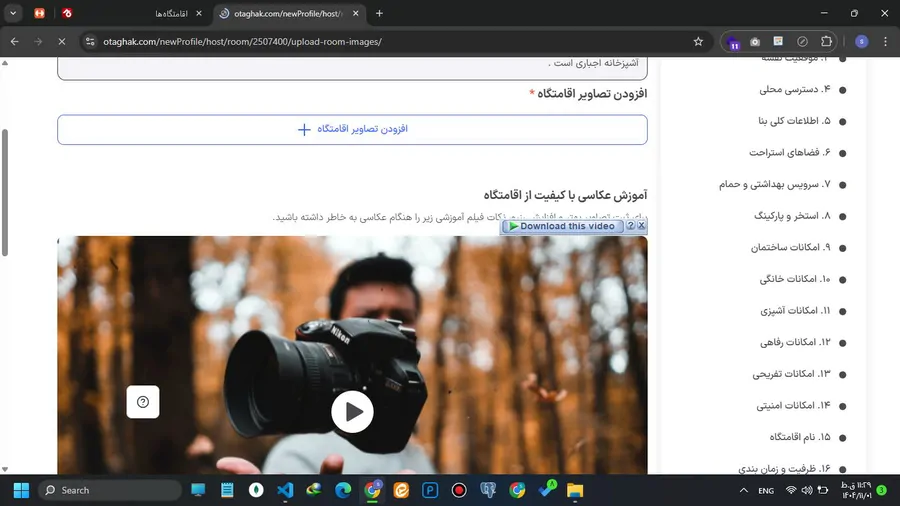Go forward in browser history

(38, 41)
